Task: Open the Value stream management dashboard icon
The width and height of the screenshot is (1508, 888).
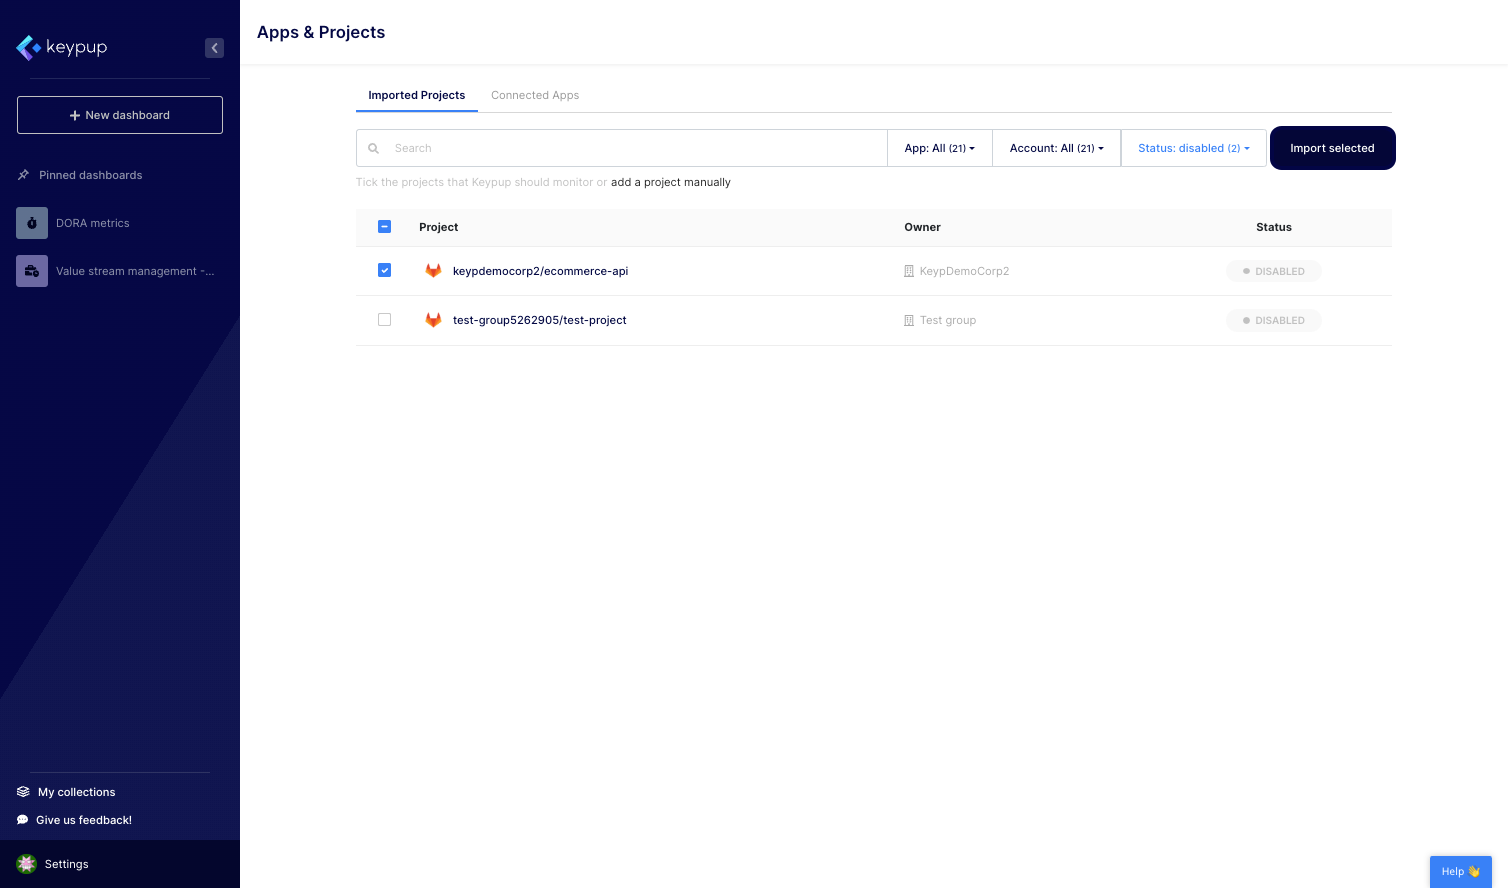Action: pos(31,271)
